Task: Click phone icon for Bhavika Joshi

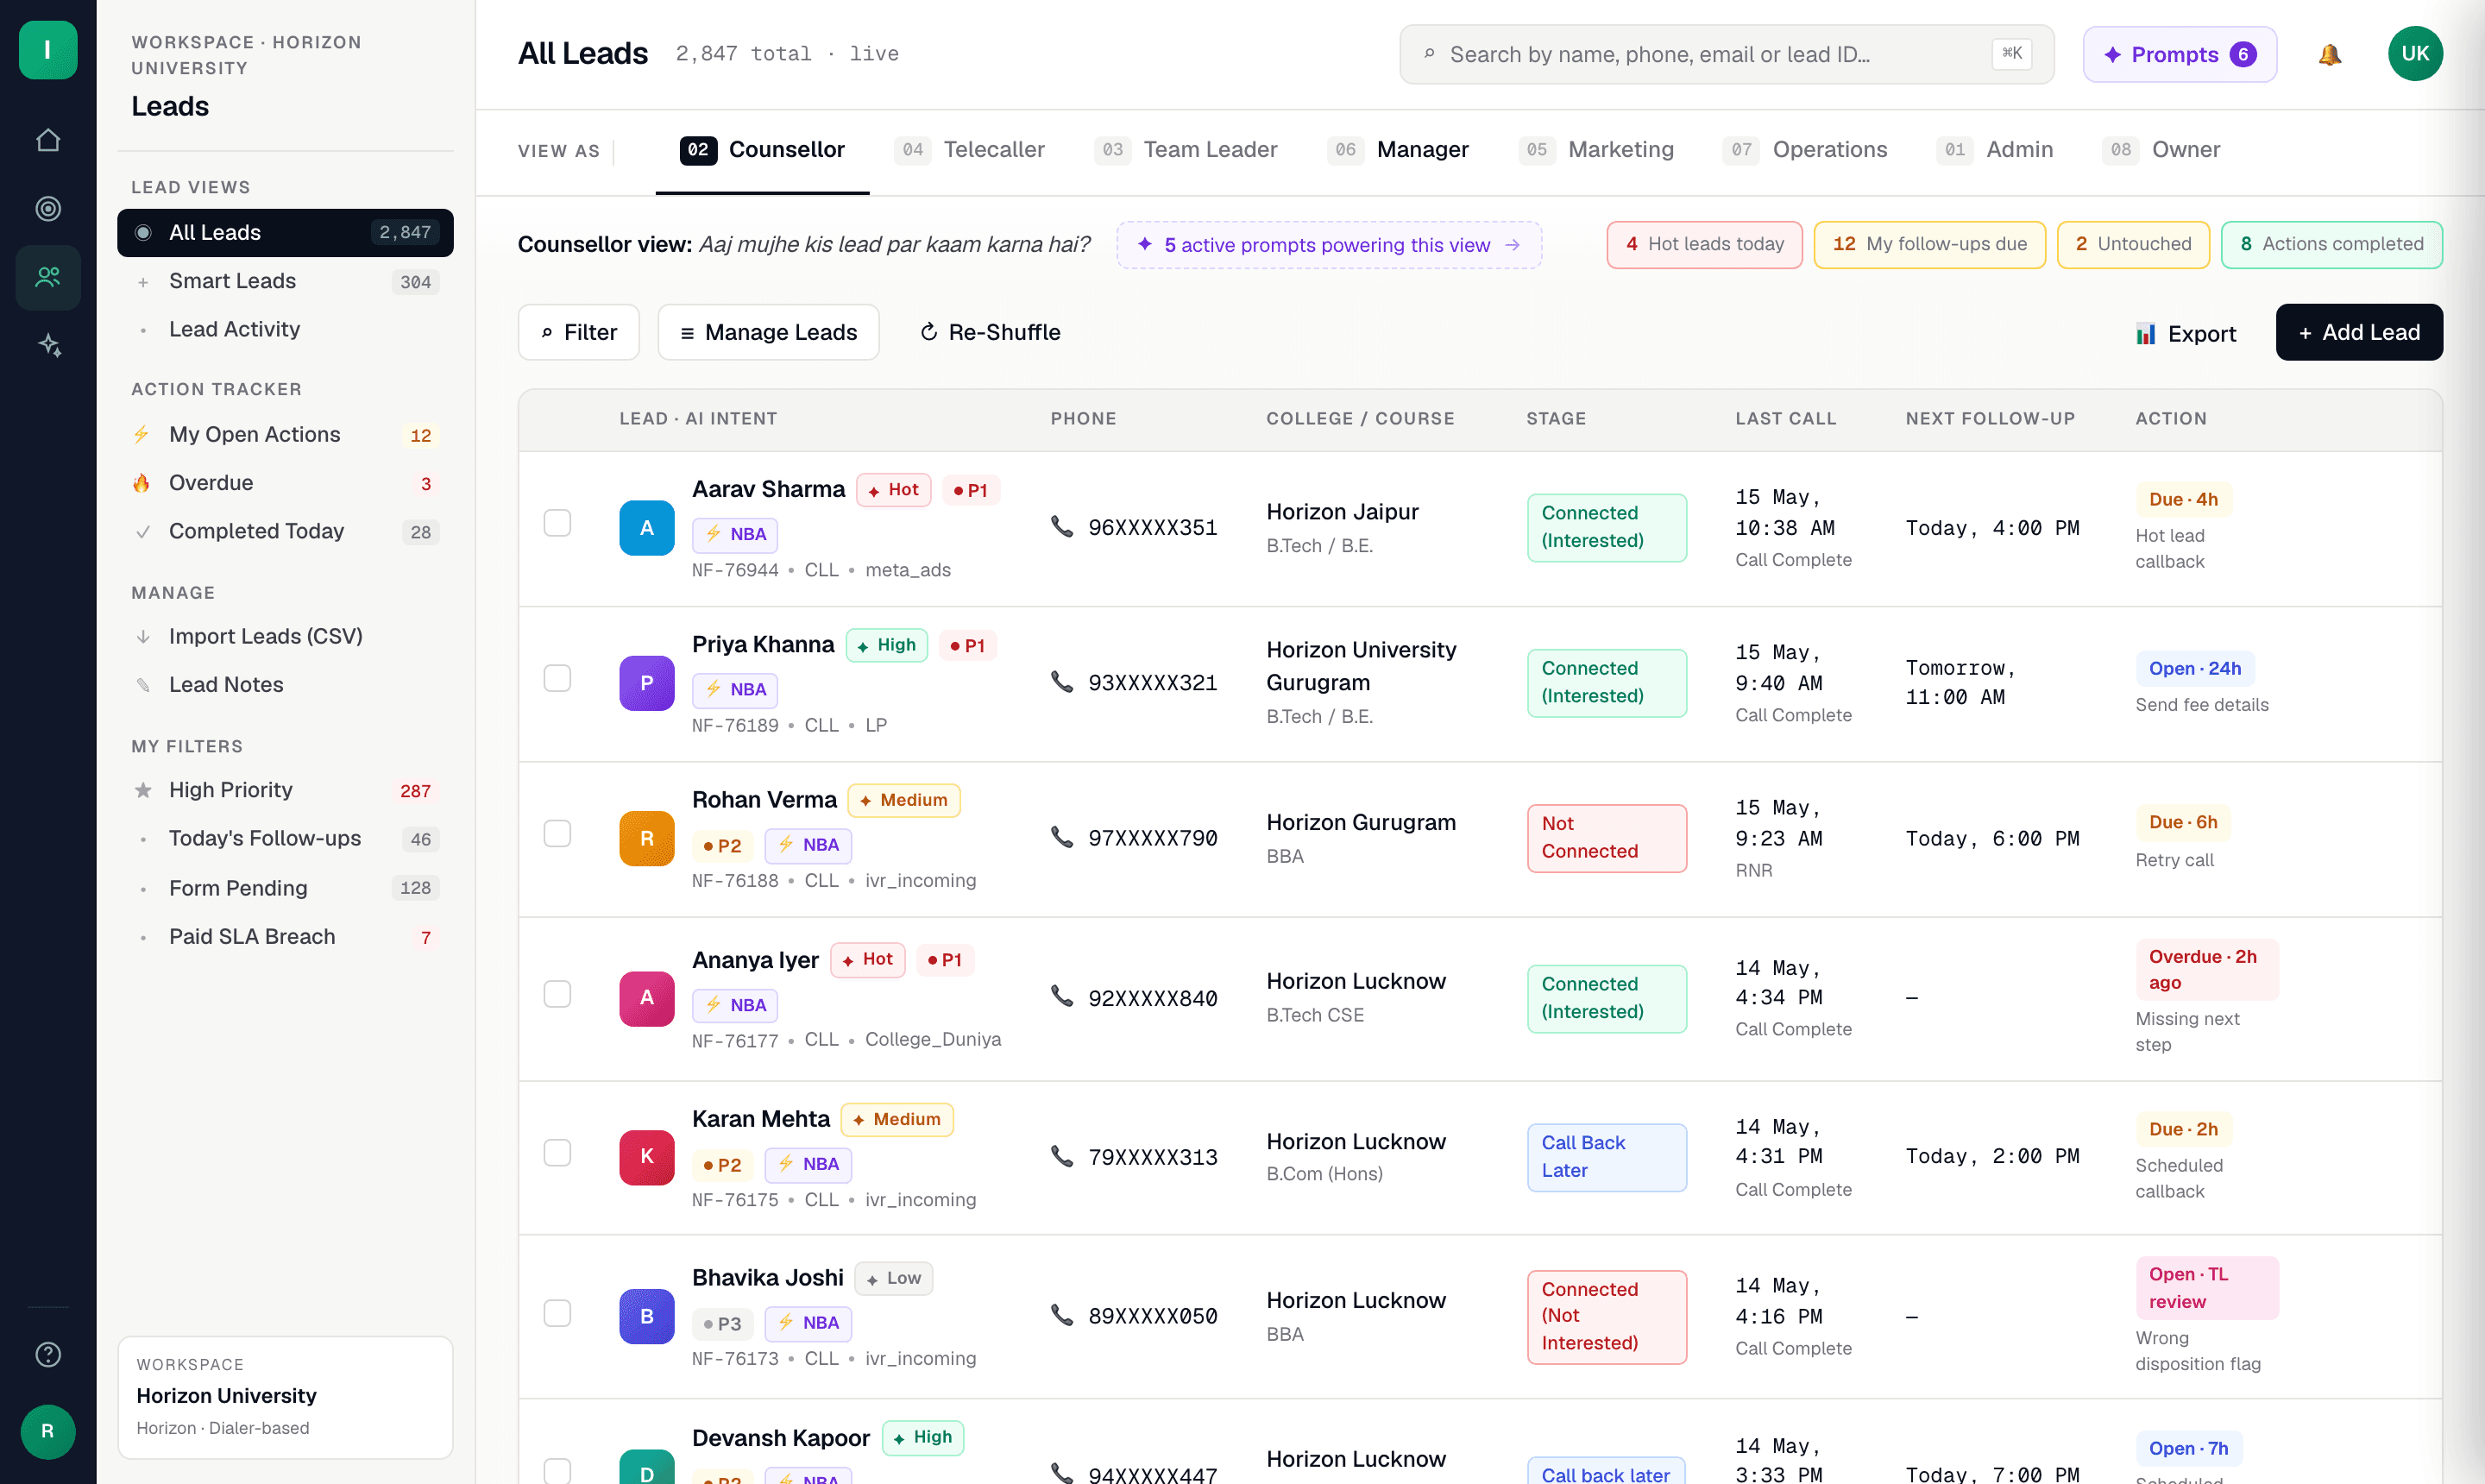Action: 1062,1315
